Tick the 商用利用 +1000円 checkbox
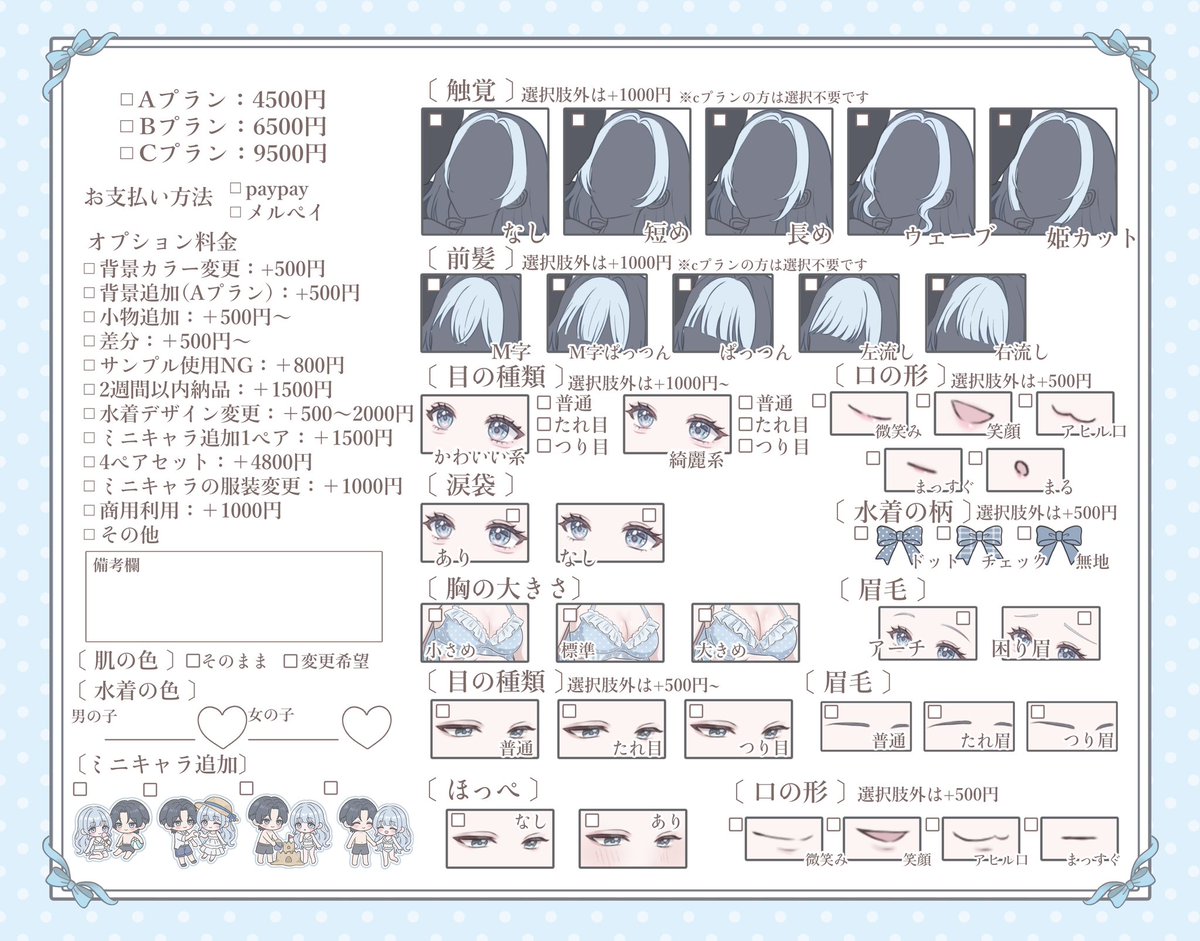The width and height of the screenshot is (1200, 941). pos(89,510)
